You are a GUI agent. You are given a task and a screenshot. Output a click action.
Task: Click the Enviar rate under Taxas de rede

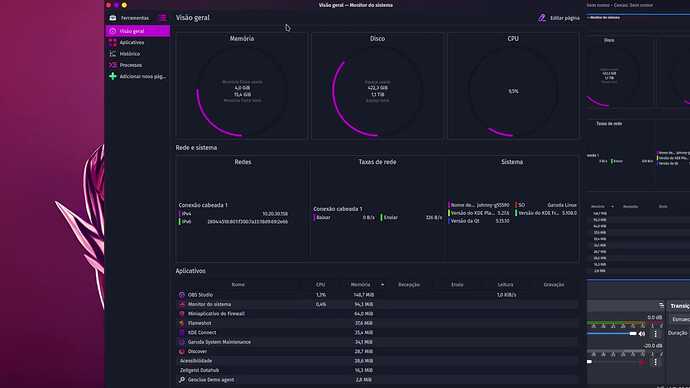tap(411, 217)
